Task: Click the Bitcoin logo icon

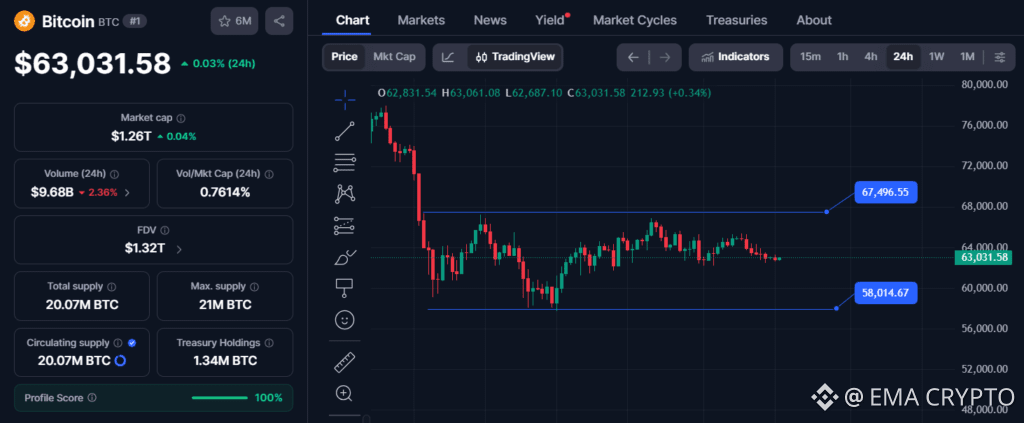Action: pyautogui.click(x=25, y=21)
